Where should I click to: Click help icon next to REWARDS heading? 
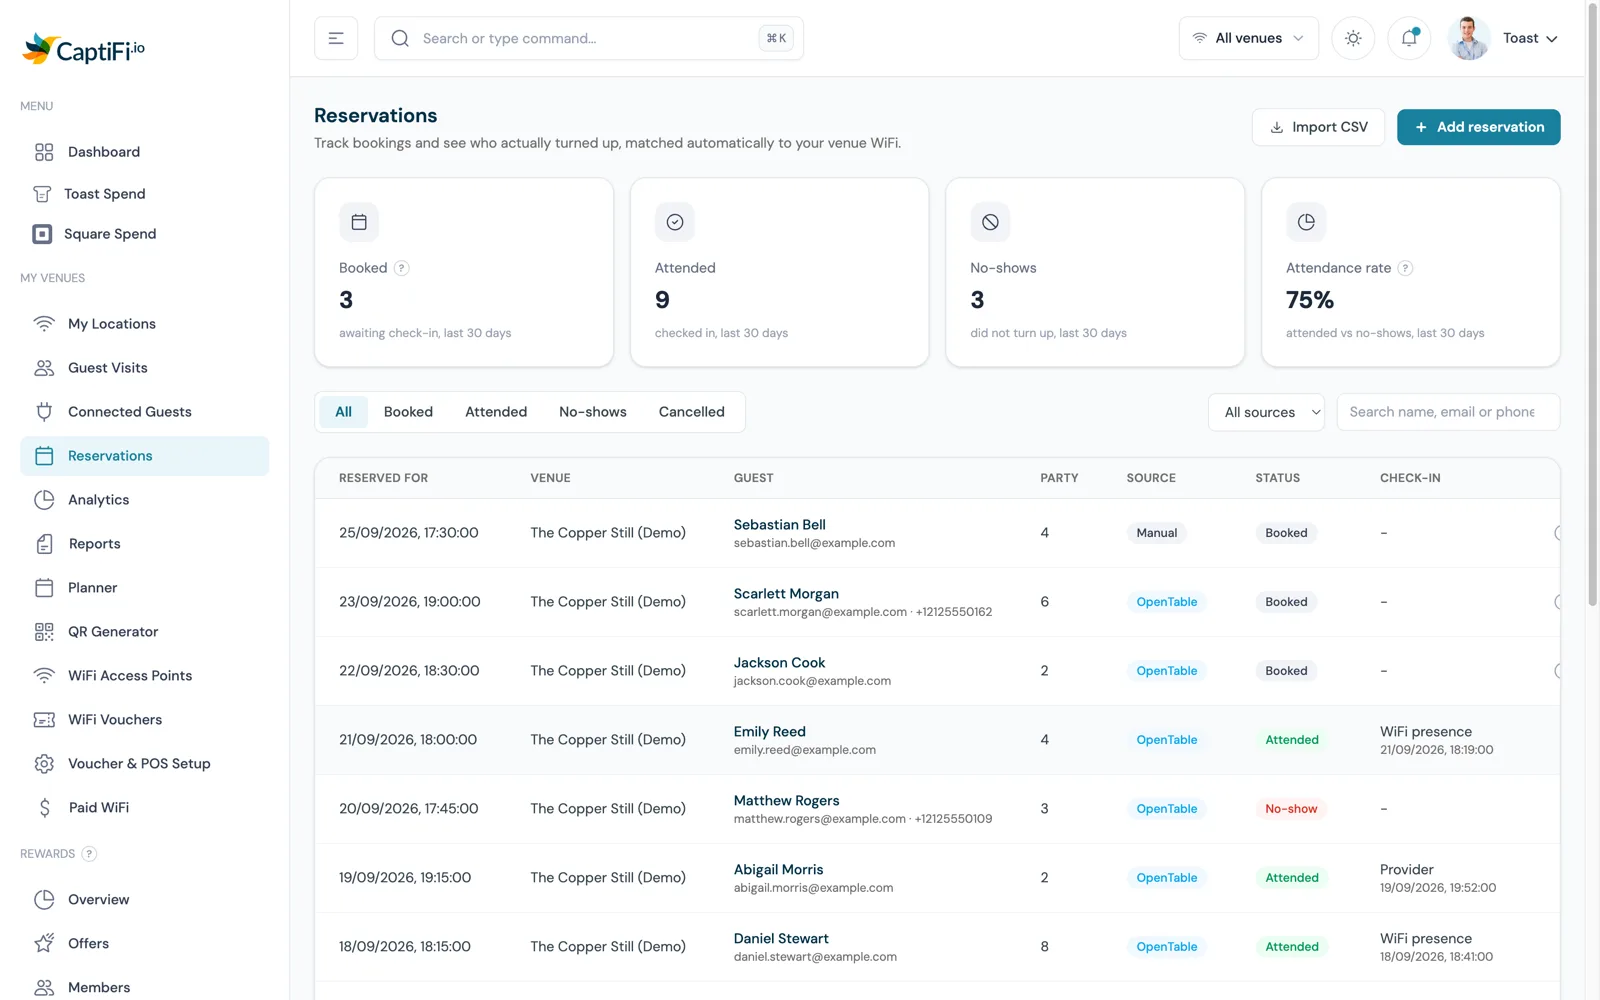89,854
